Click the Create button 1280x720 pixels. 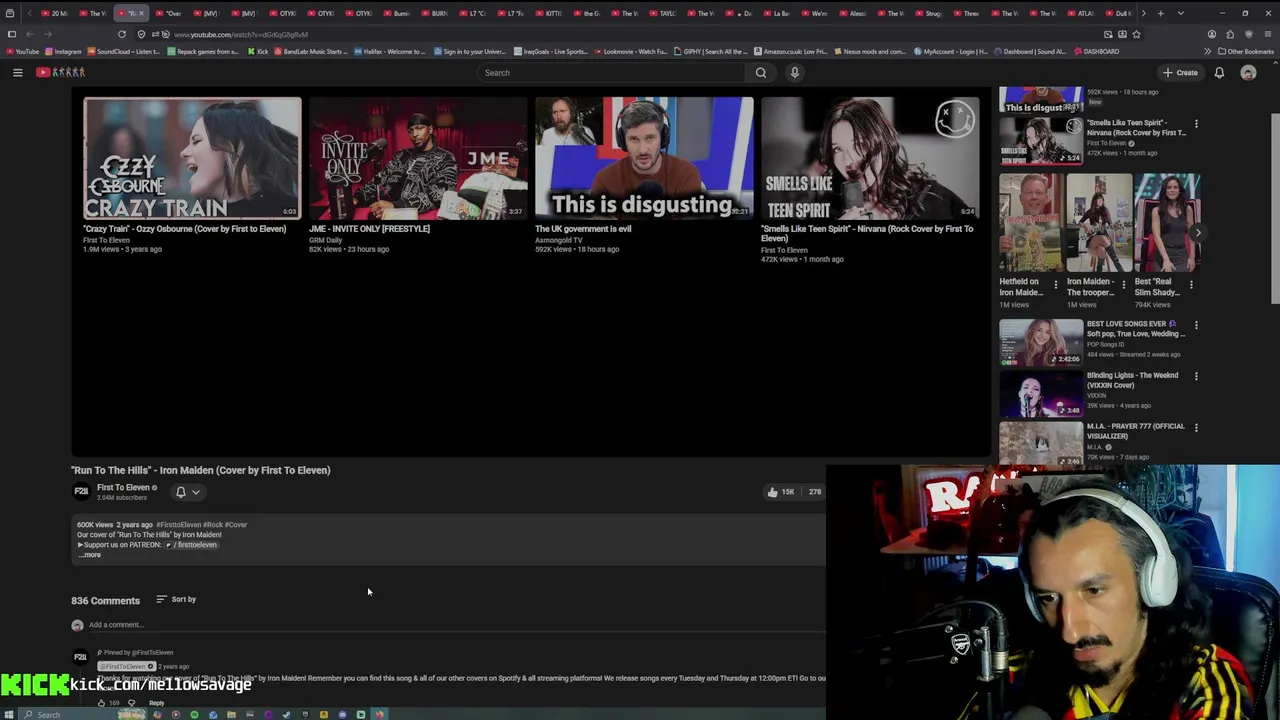coord(1180,72)
